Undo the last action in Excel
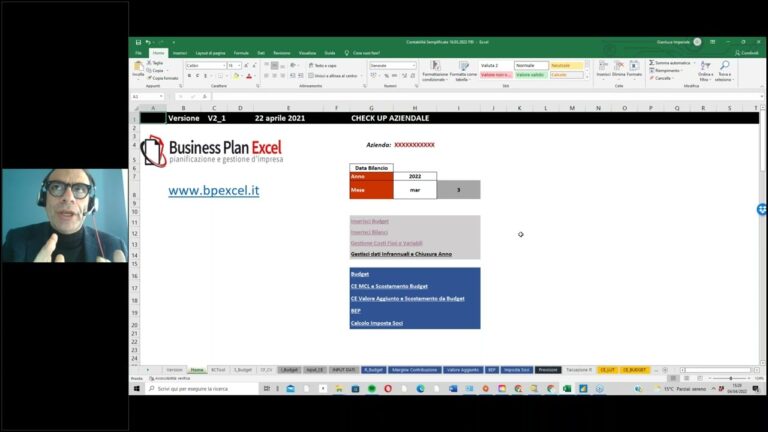Image resolution: width=768 pixels, height=432 pixels. (148, 43)
